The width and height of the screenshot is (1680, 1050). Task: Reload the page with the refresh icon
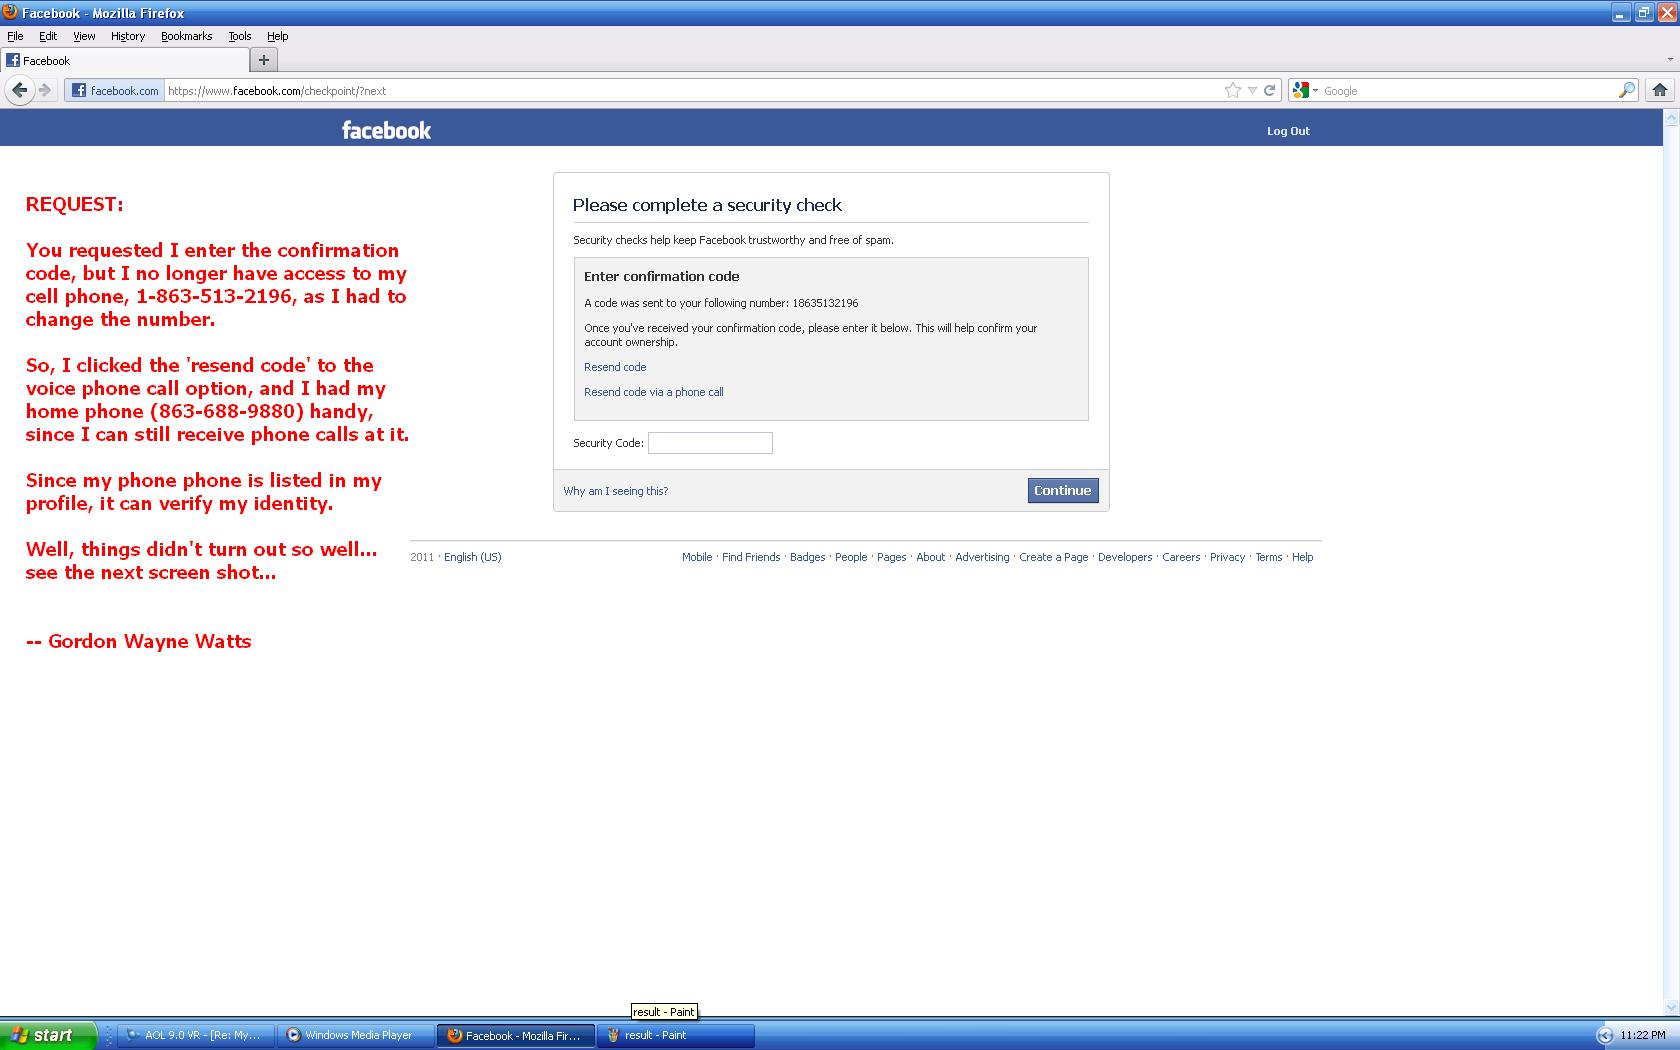(1270, 90)
